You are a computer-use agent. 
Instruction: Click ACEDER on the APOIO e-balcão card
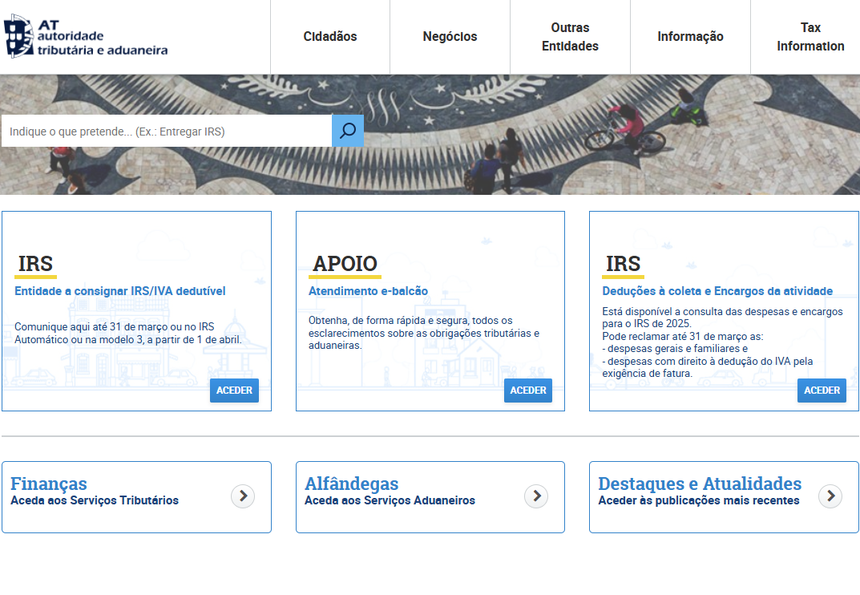point(528,390)
